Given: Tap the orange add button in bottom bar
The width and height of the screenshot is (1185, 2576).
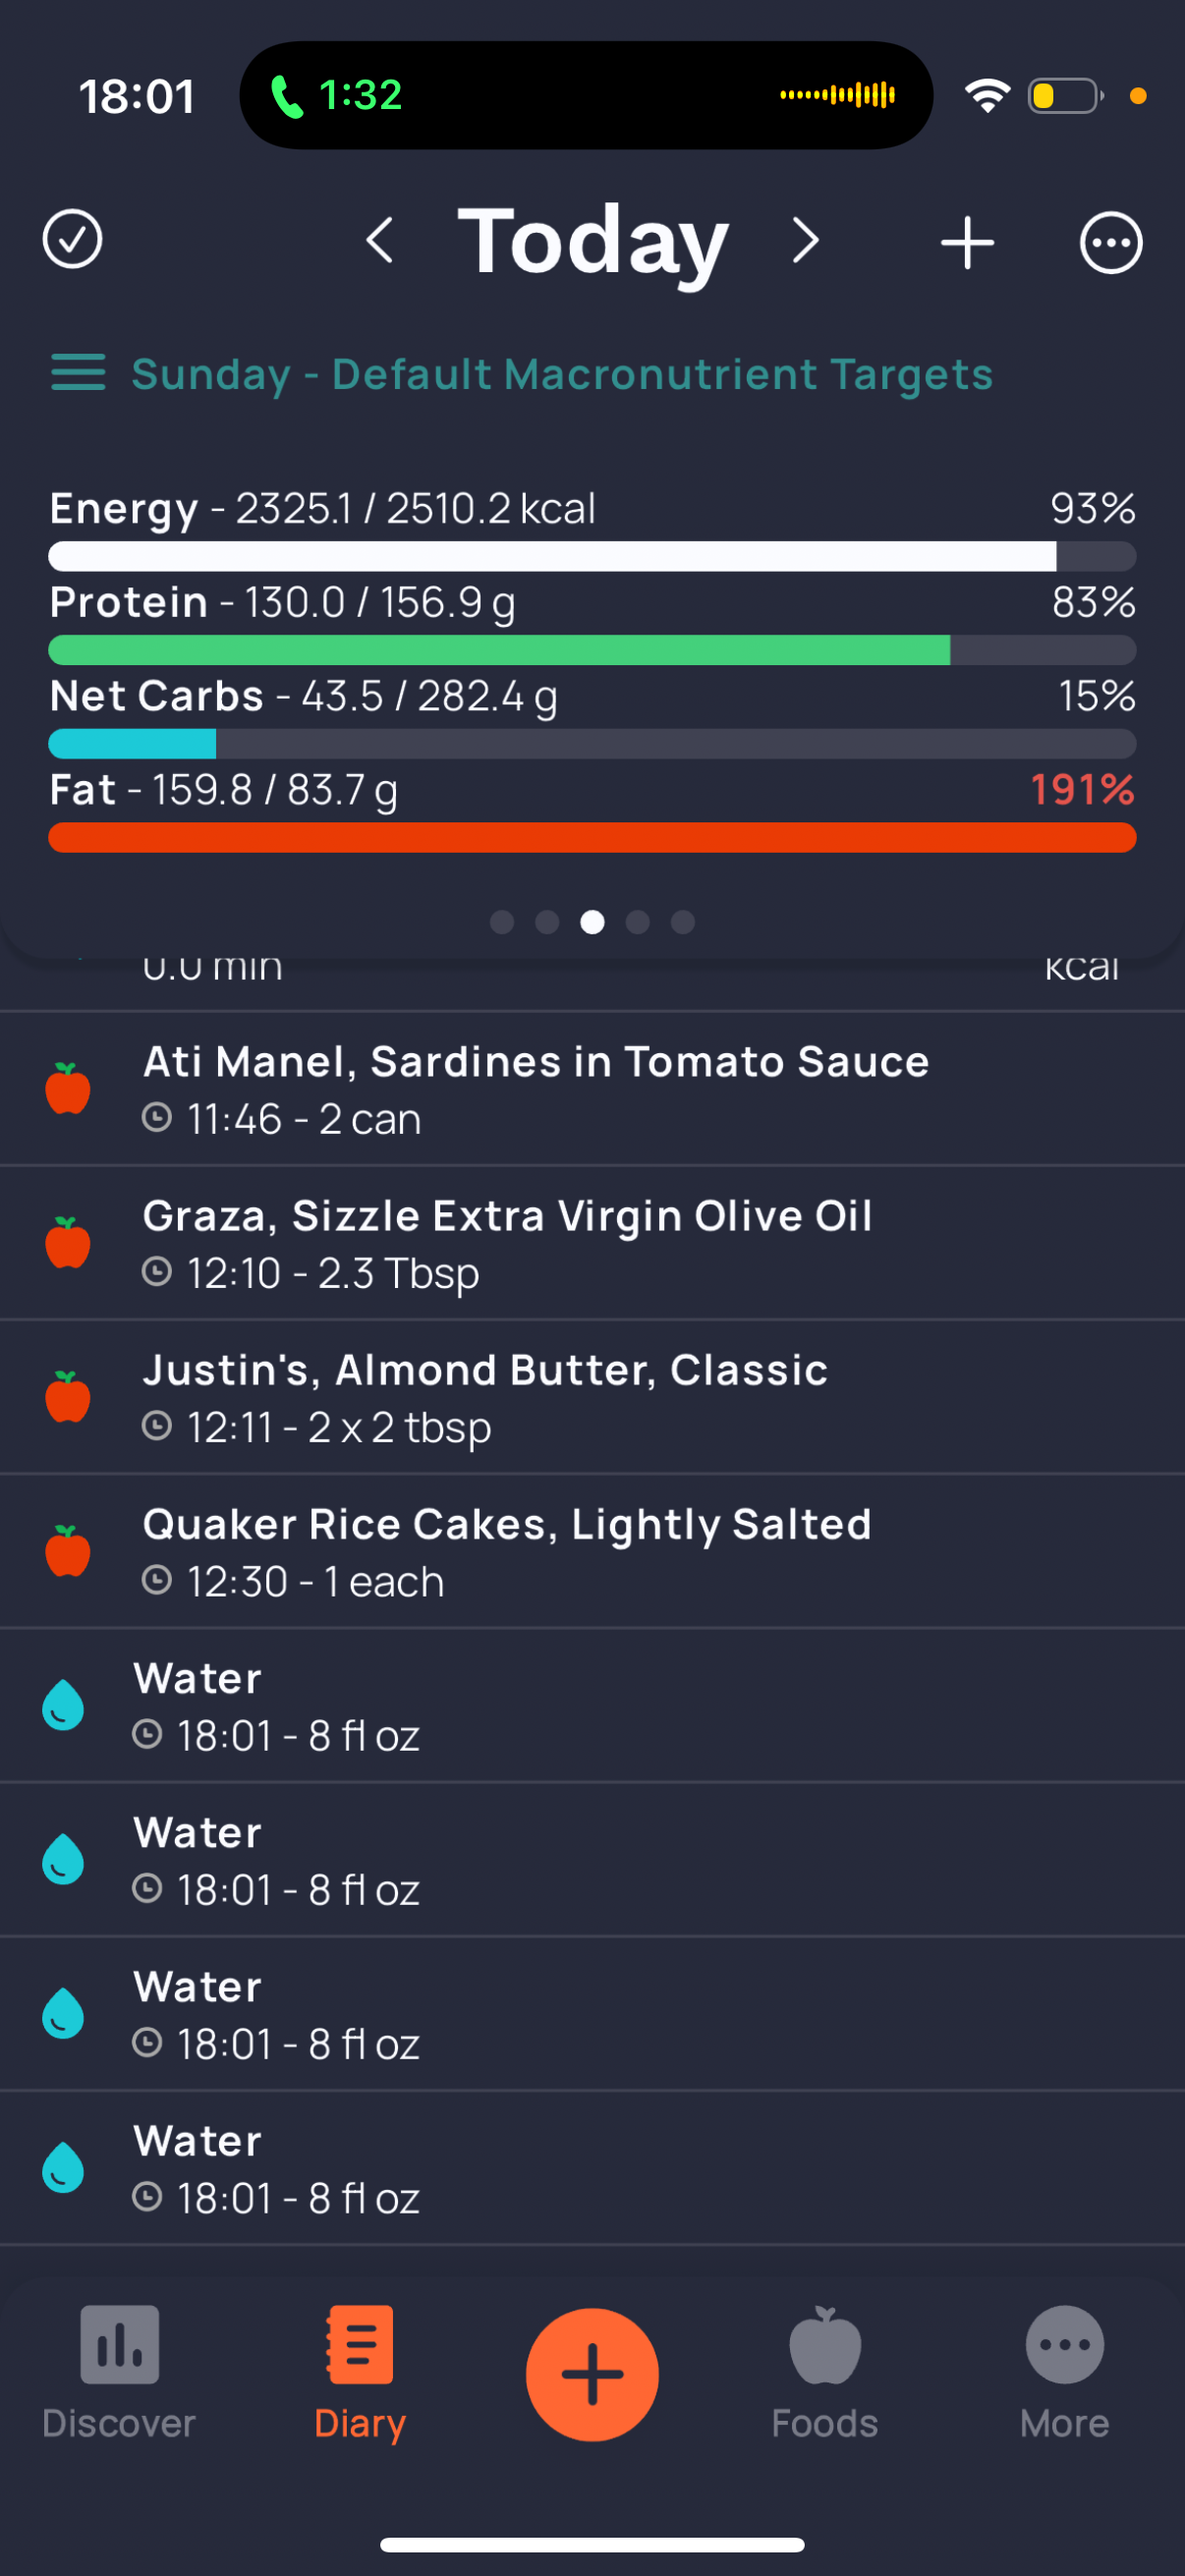Looking at the screenshot, I should pyautogui.click(x=592, y=2375).
